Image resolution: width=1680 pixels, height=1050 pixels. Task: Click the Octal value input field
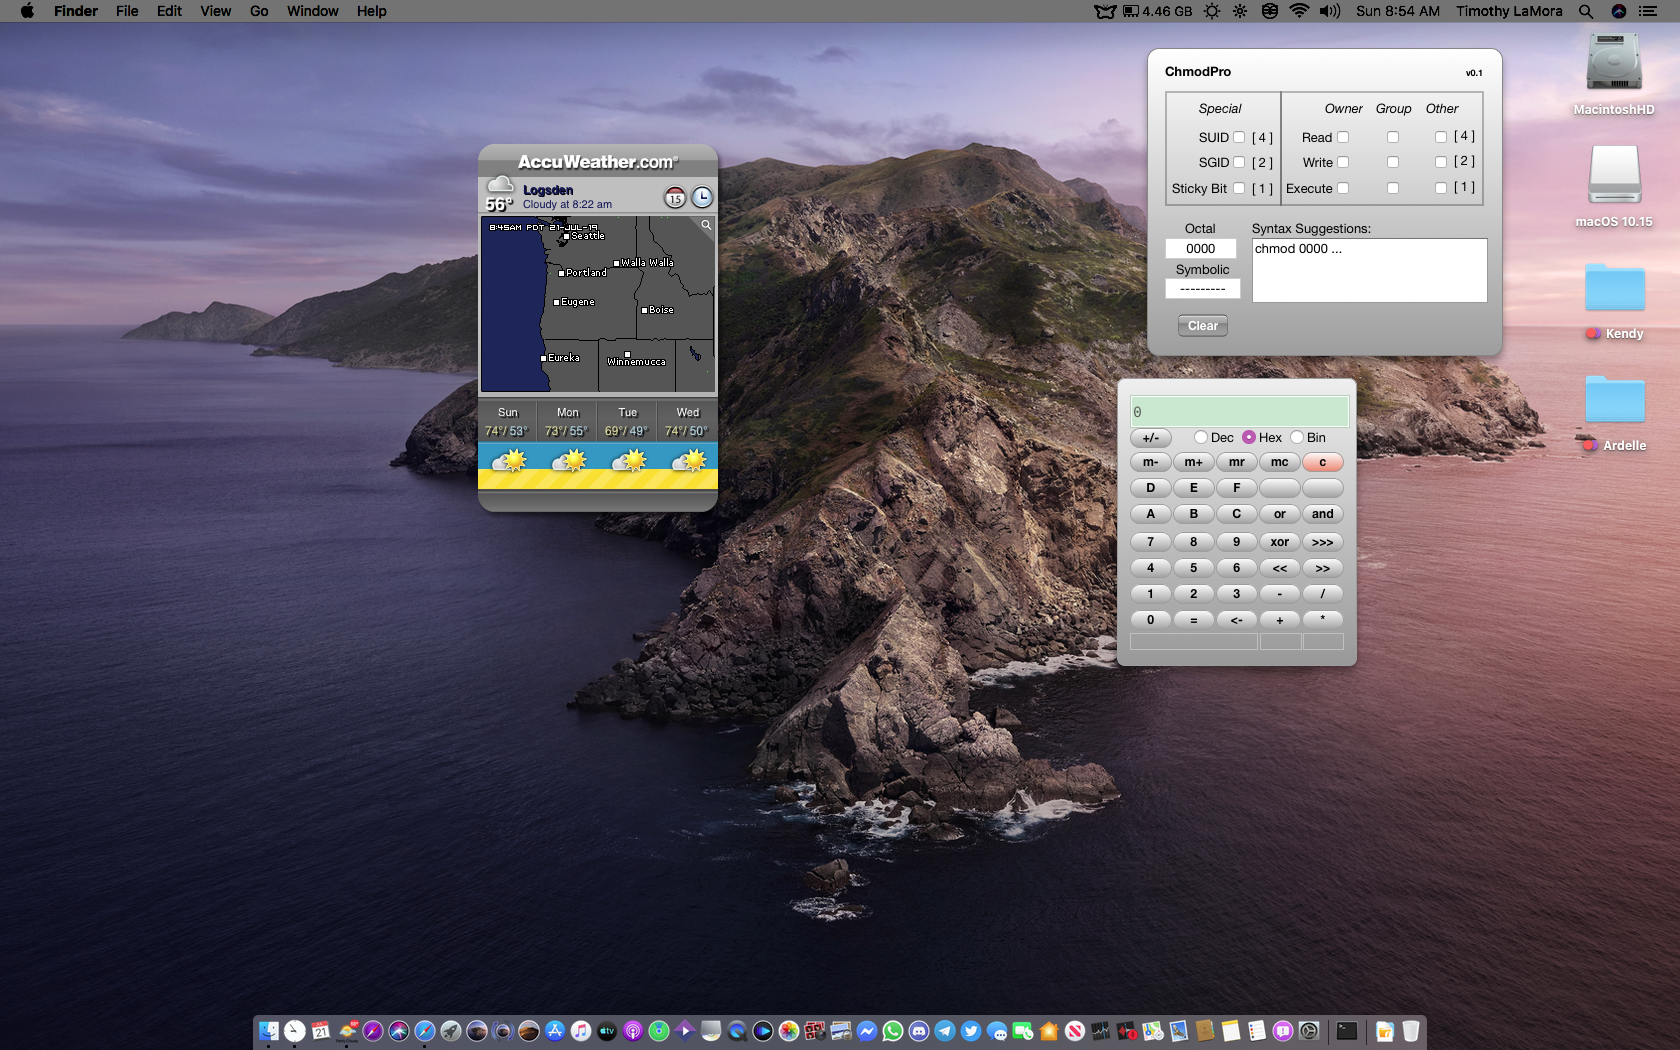pos(1201,249)
